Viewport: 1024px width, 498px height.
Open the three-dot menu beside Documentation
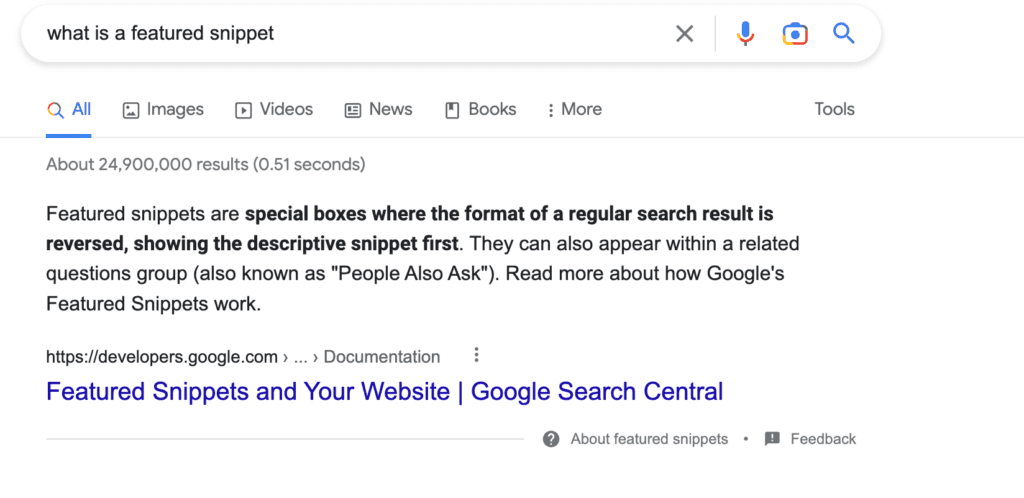(476, 355)
